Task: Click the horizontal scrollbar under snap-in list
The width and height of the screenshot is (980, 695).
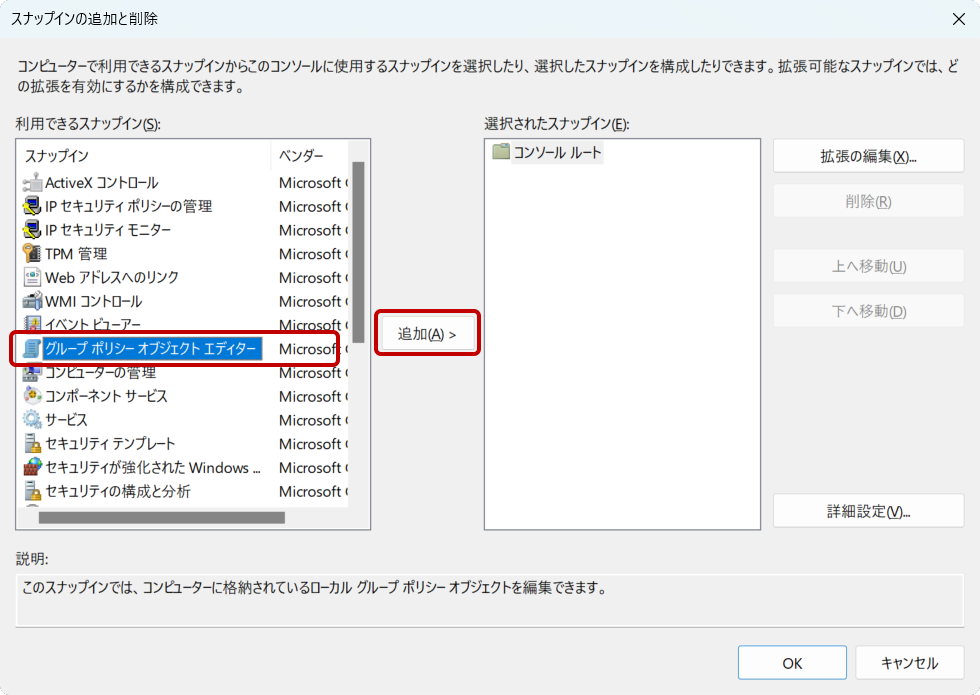Action: click(x=160, y=518)
